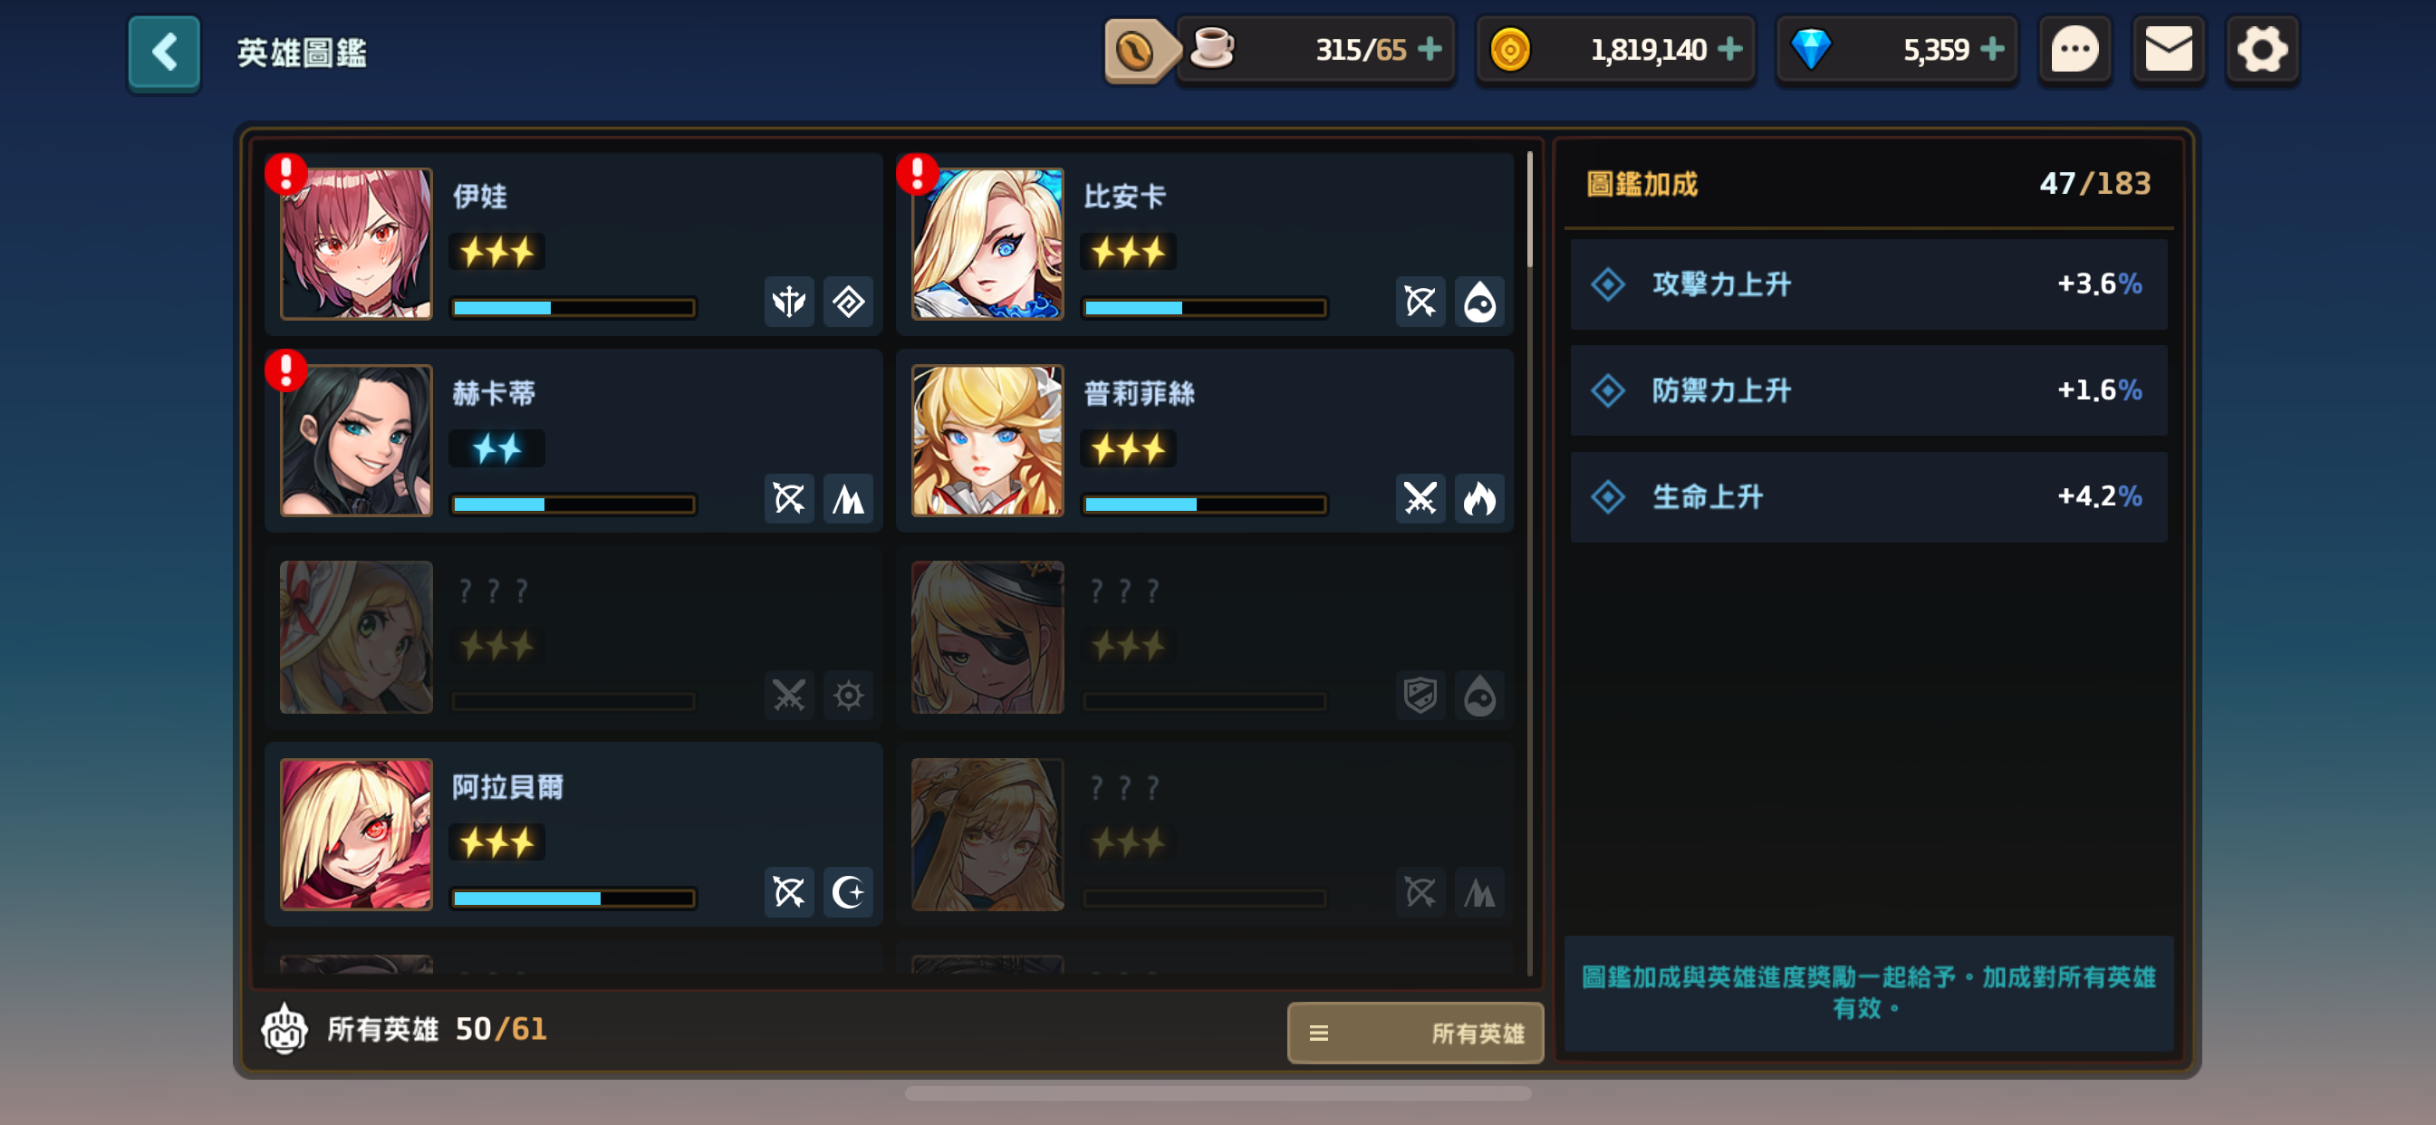This screenshot has width=2436, height=1125.
Task: Open the chat speech bubble icon
Action: click(x=2074, y=50)
